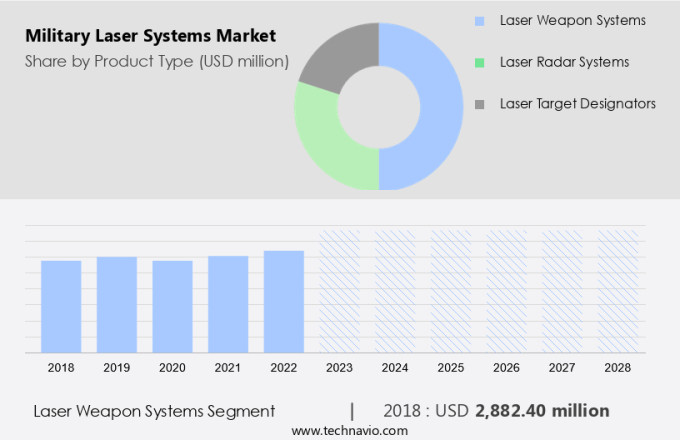Image resolution: width=680 pixels, height=440 pixels.
Task: Select the Laser Target Designators legend label
Action: [x=577, y=104]
